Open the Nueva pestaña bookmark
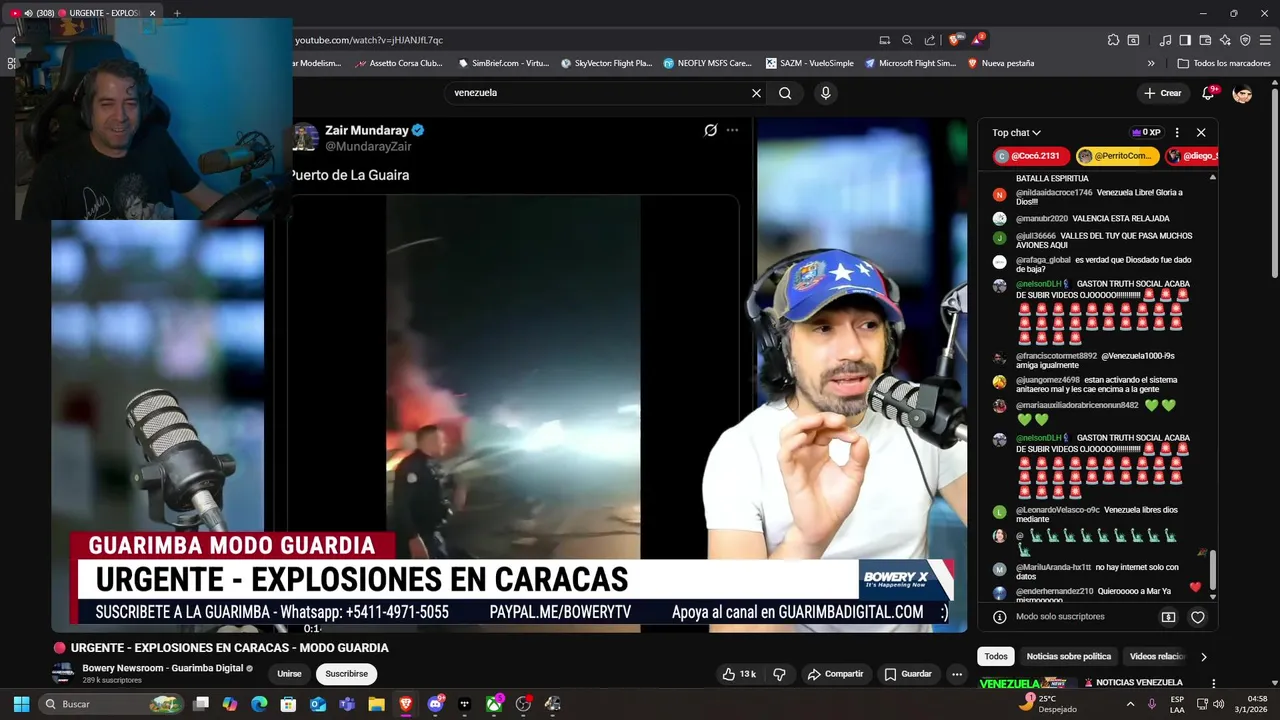 click(1001, 63)
